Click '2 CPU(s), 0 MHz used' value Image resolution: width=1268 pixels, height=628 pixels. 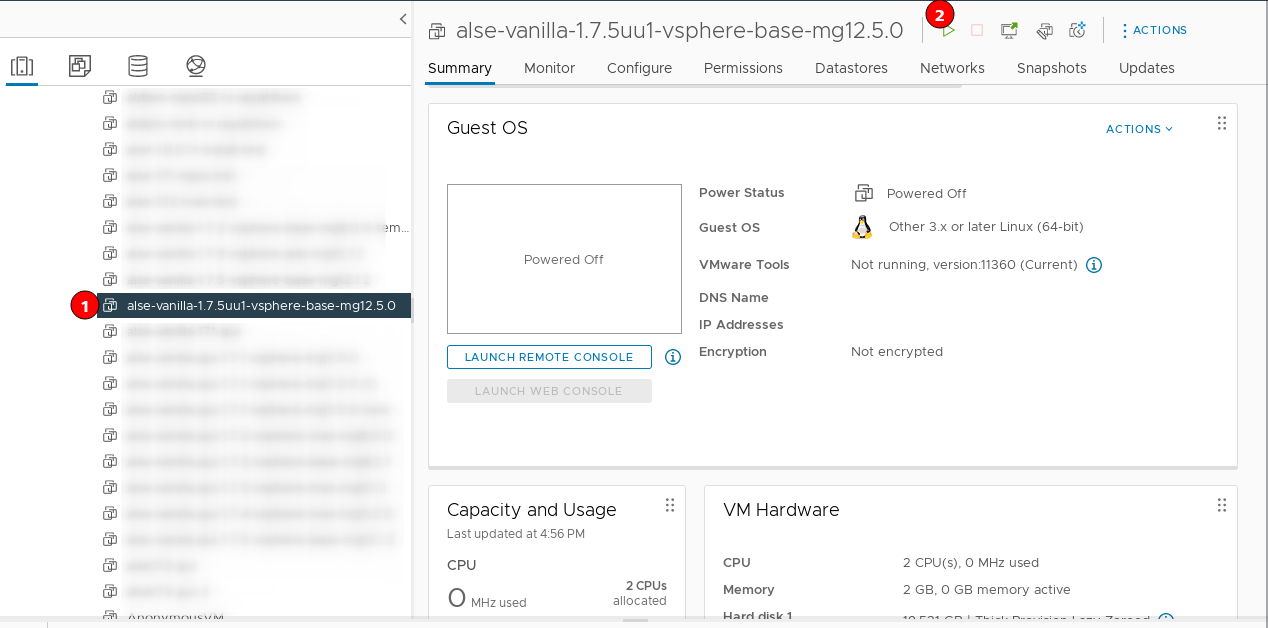click(971, 563)
